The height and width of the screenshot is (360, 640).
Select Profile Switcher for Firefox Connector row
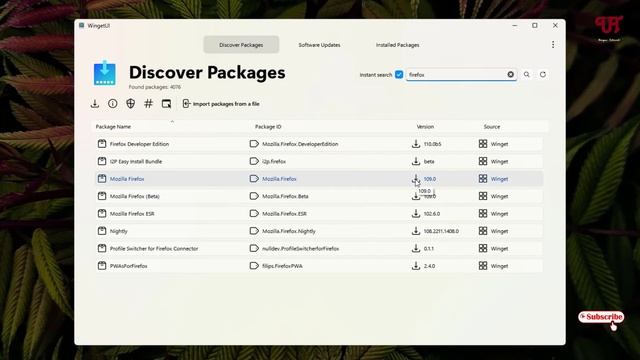[x=319, y=248]
